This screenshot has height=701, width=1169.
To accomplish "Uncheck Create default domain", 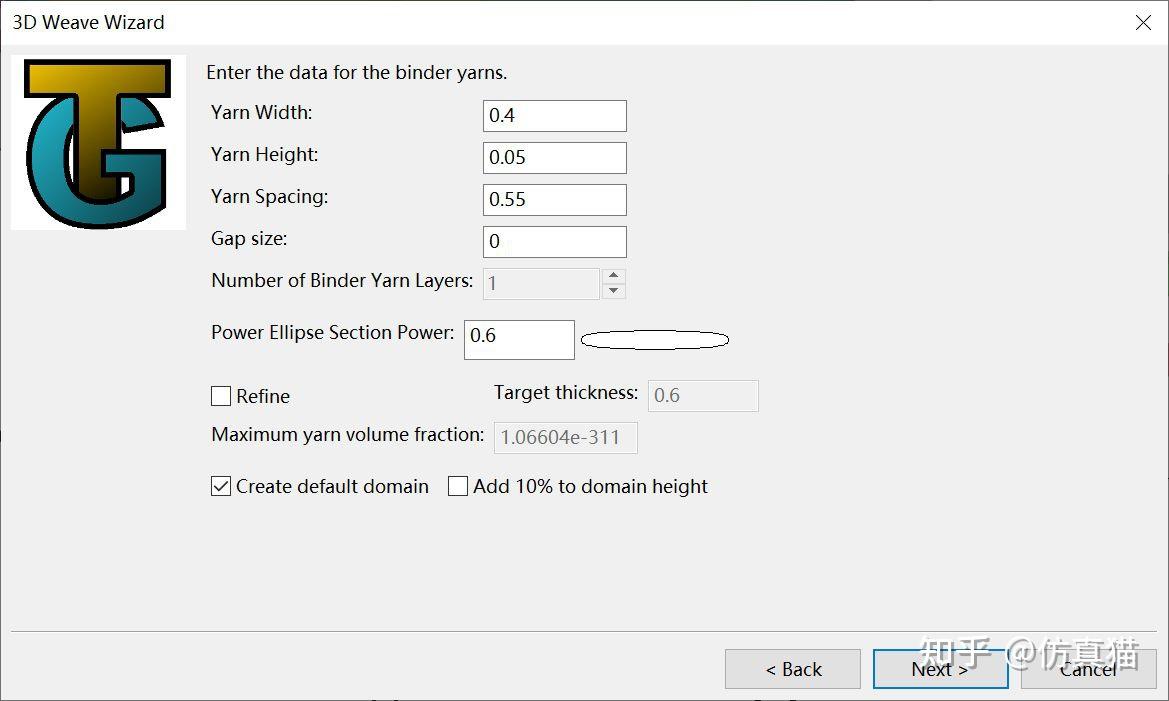I will tap(221, 487).
